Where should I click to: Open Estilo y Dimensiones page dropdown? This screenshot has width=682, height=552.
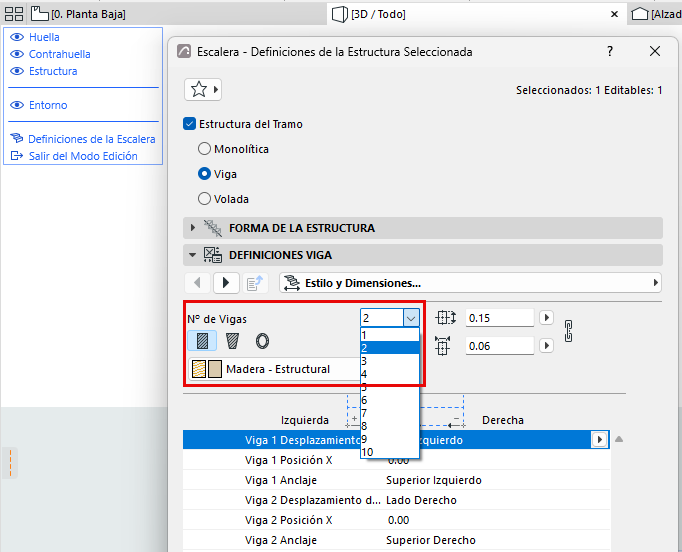point(471,283)
